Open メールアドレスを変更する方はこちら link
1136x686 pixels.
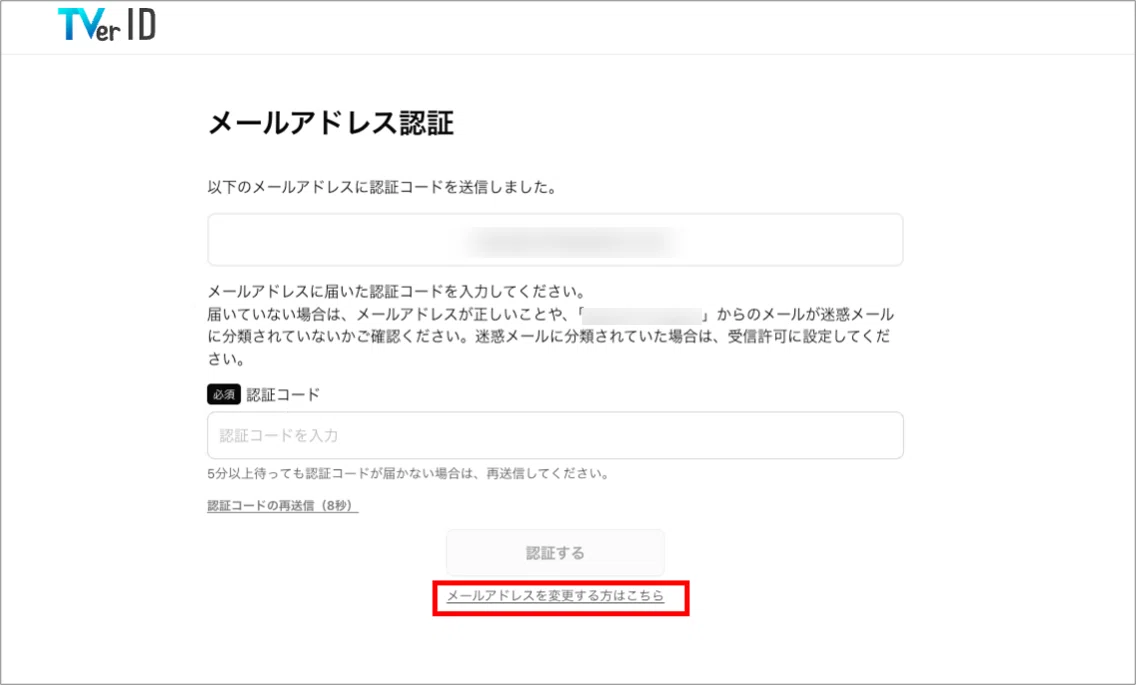(555, 595)
